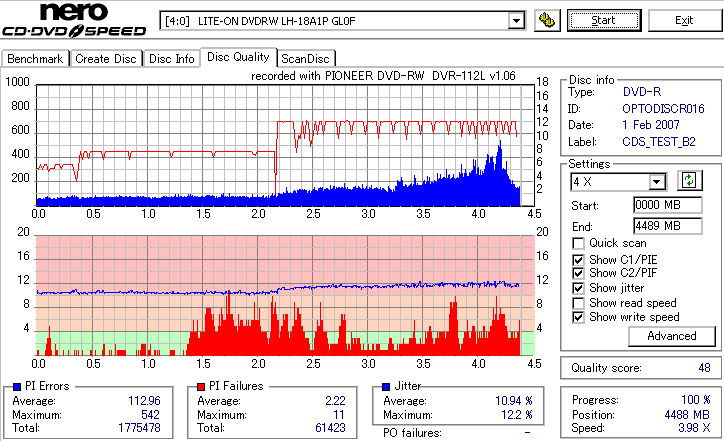The height and width of the screenshot is (441, 724).
Task: Go to the Disc Info tab
Action: click(171, 59)
